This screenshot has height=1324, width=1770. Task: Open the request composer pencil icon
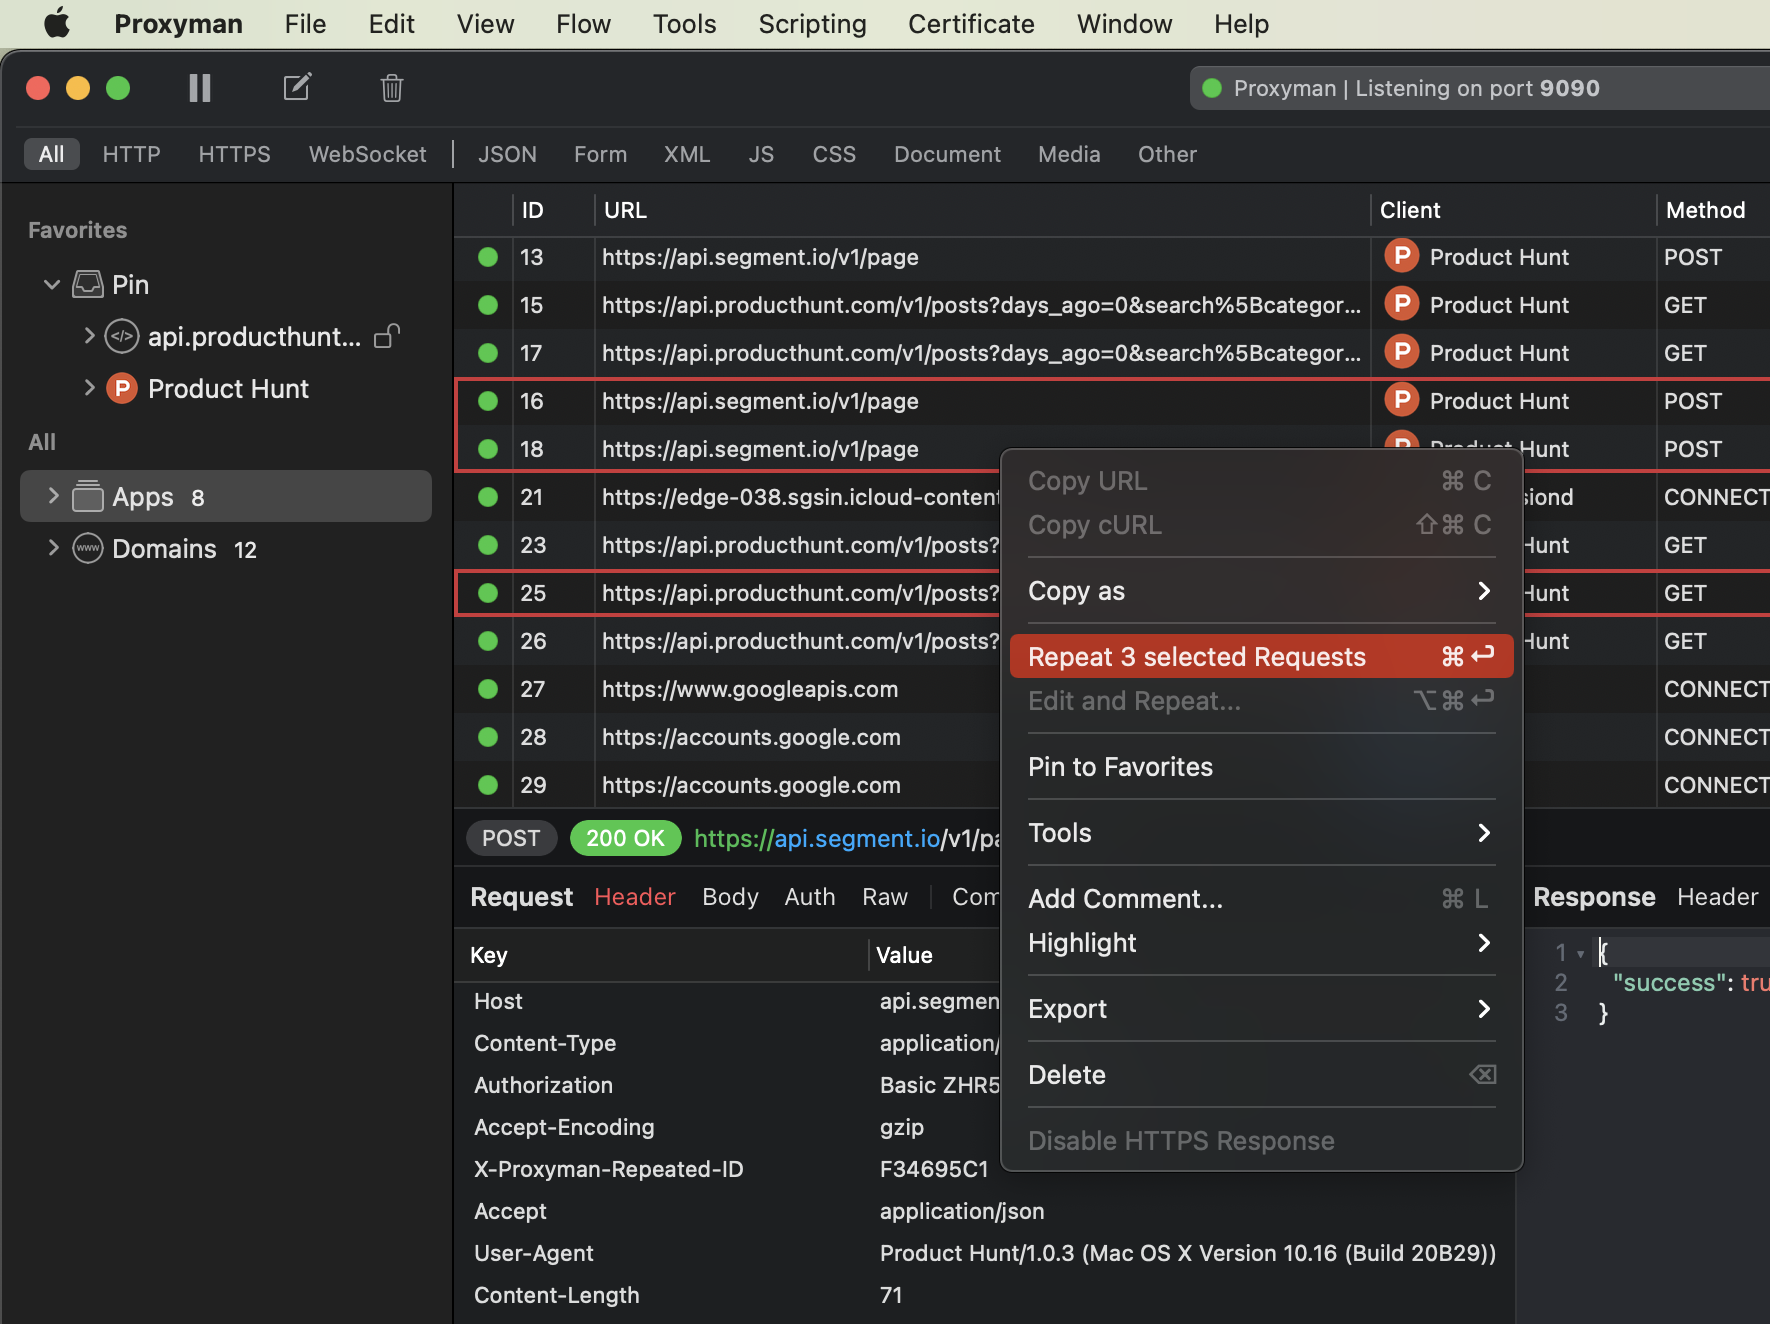(x=297, y=88)
